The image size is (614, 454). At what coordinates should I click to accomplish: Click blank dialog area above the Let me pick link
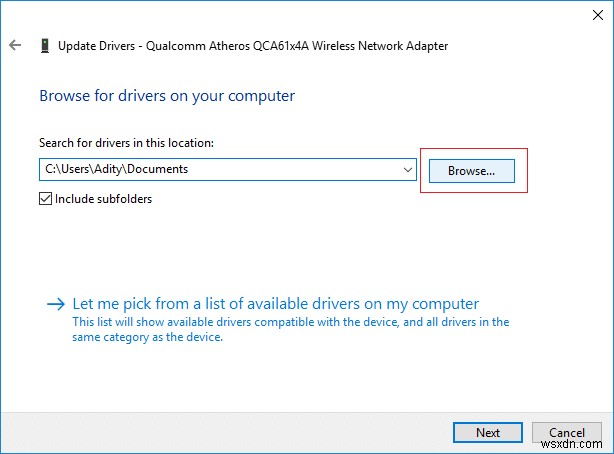click(300, 250)
